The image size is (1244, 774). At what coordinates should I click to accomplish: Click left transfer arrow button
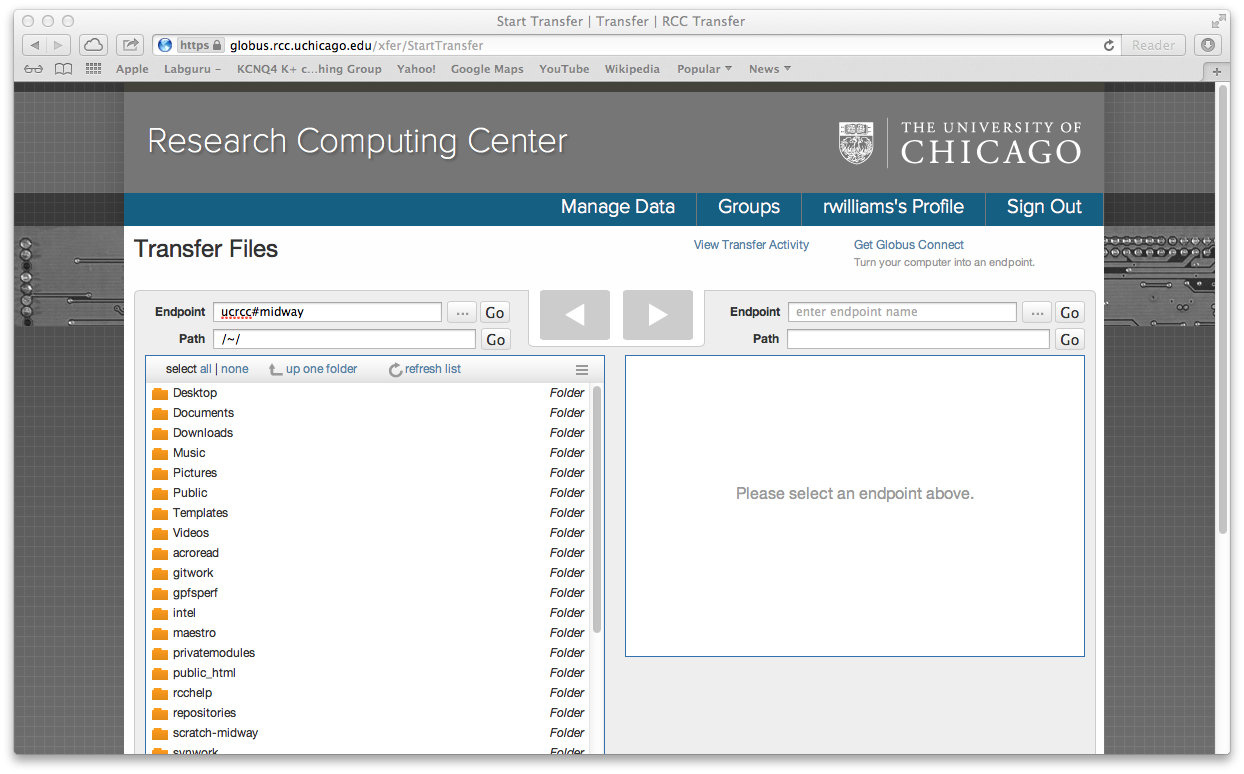575,315
